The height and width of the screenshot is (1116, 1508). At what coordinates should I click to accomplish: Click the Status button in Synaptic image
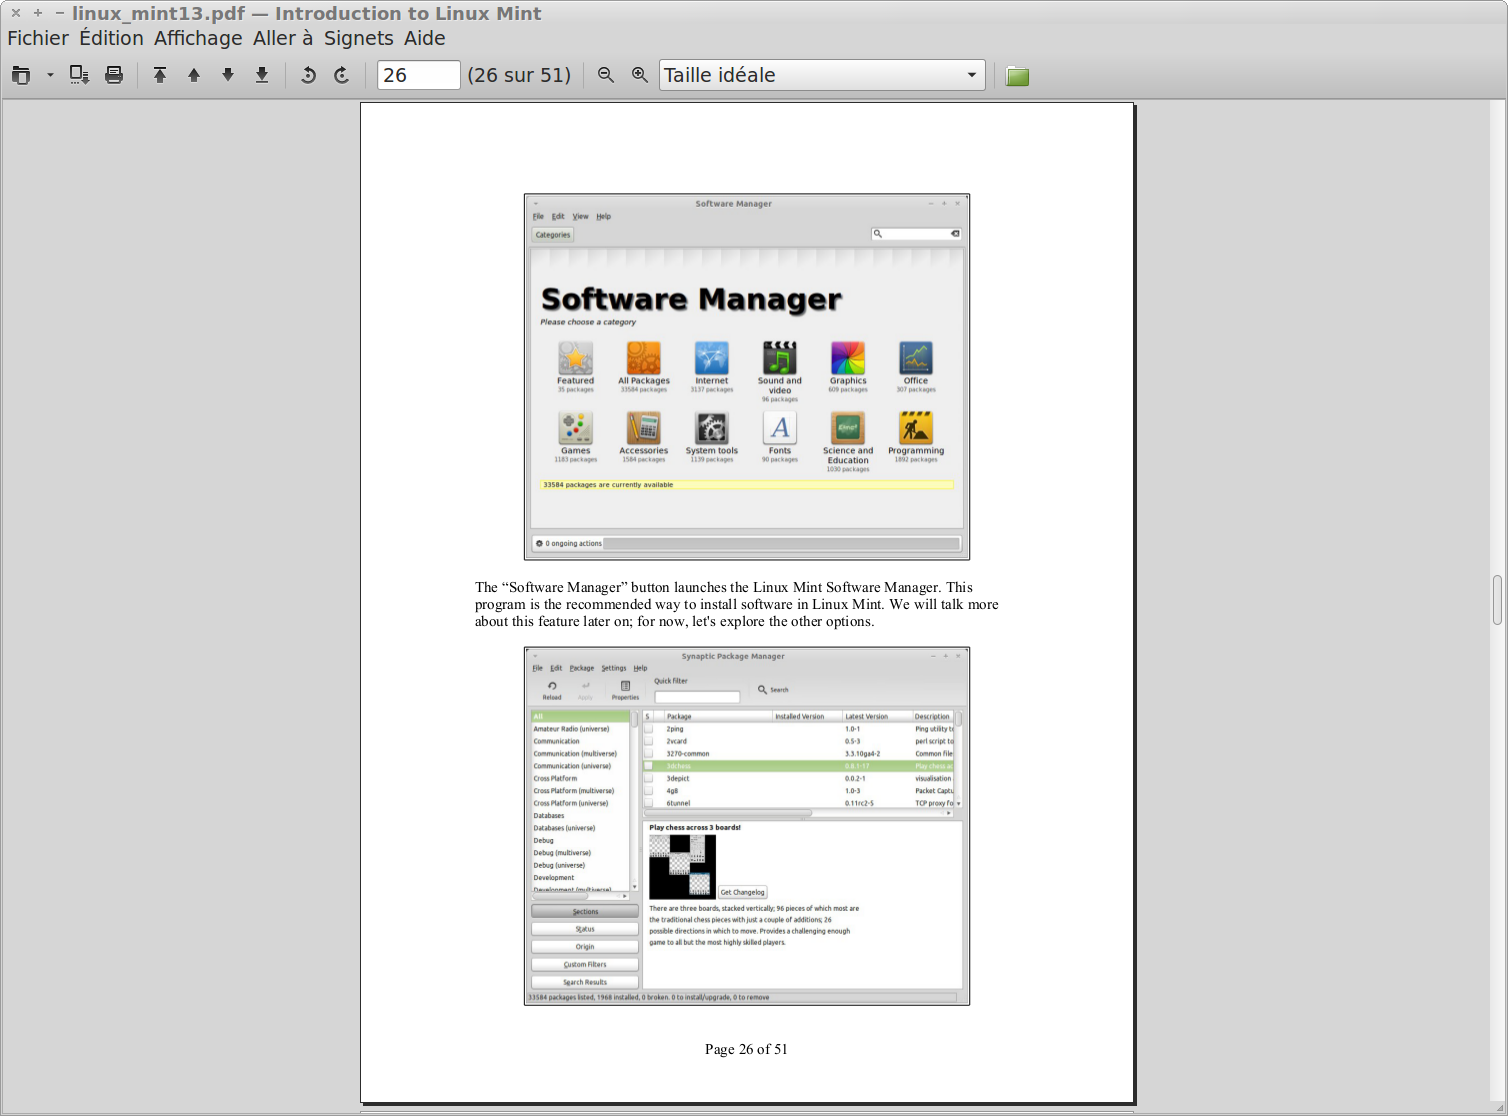pos(585,929)
